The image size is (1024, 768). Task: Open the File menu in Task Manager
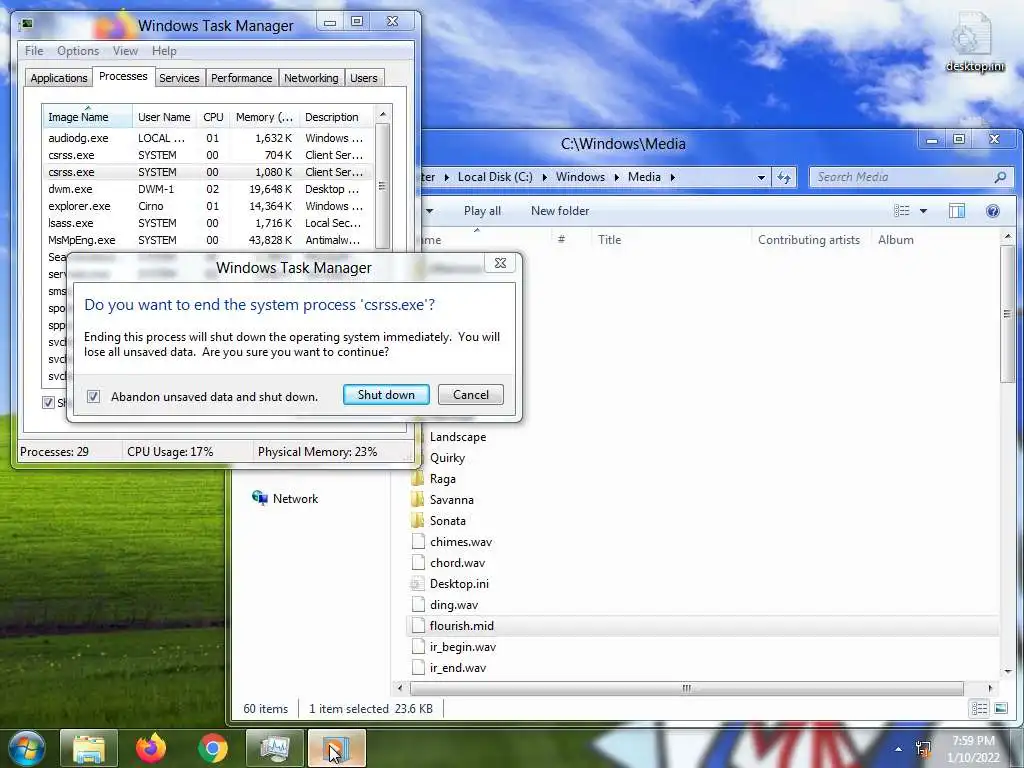coord(34,51)
